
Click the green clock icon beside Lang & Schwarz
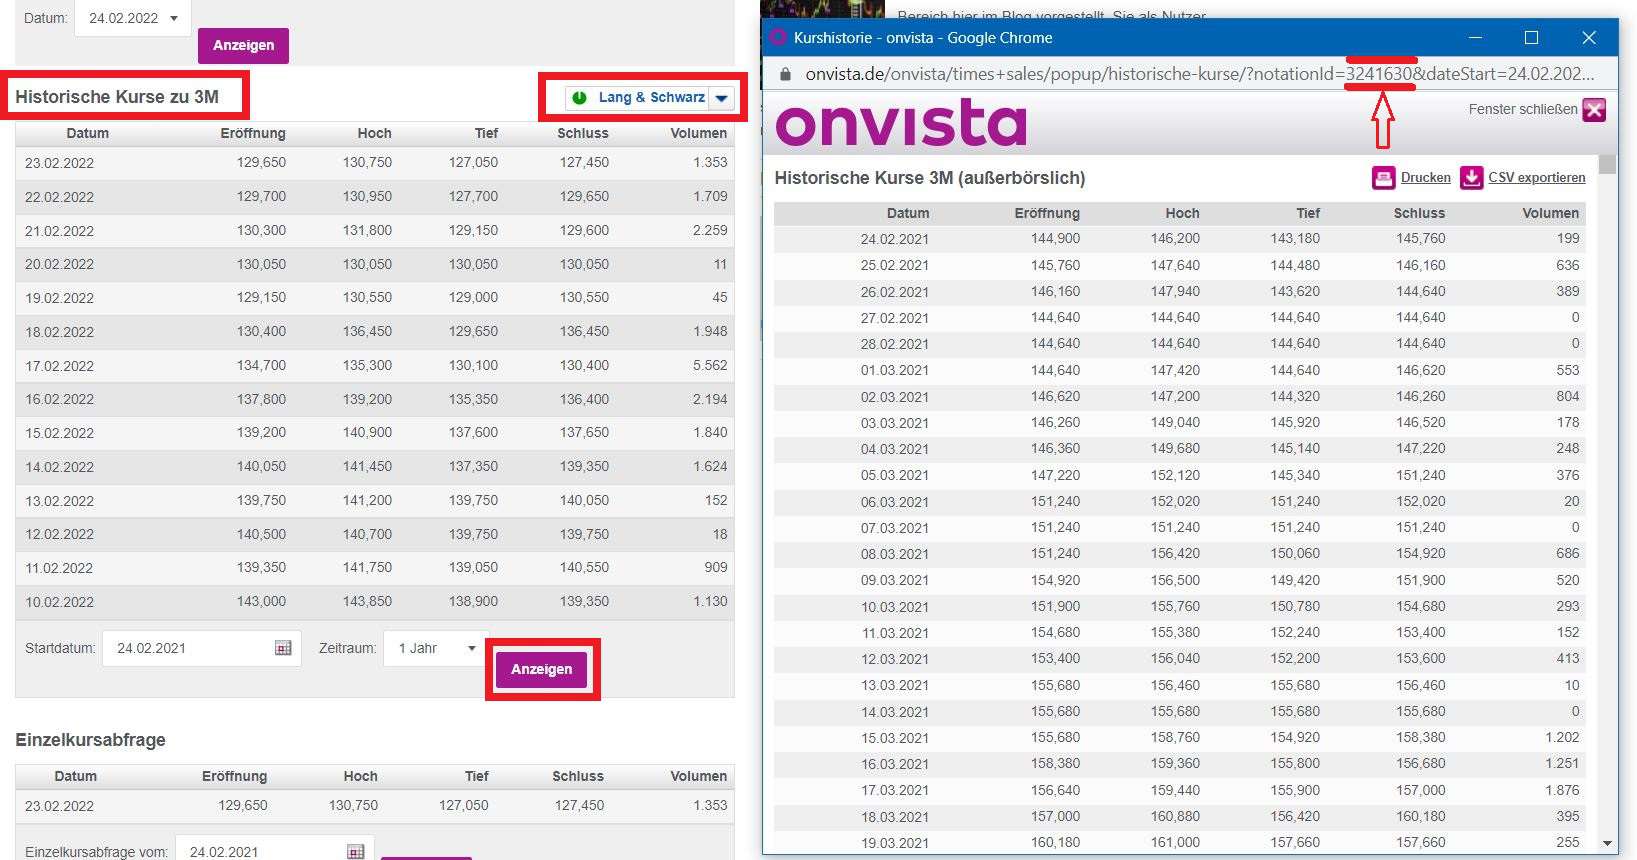point(579,97)
